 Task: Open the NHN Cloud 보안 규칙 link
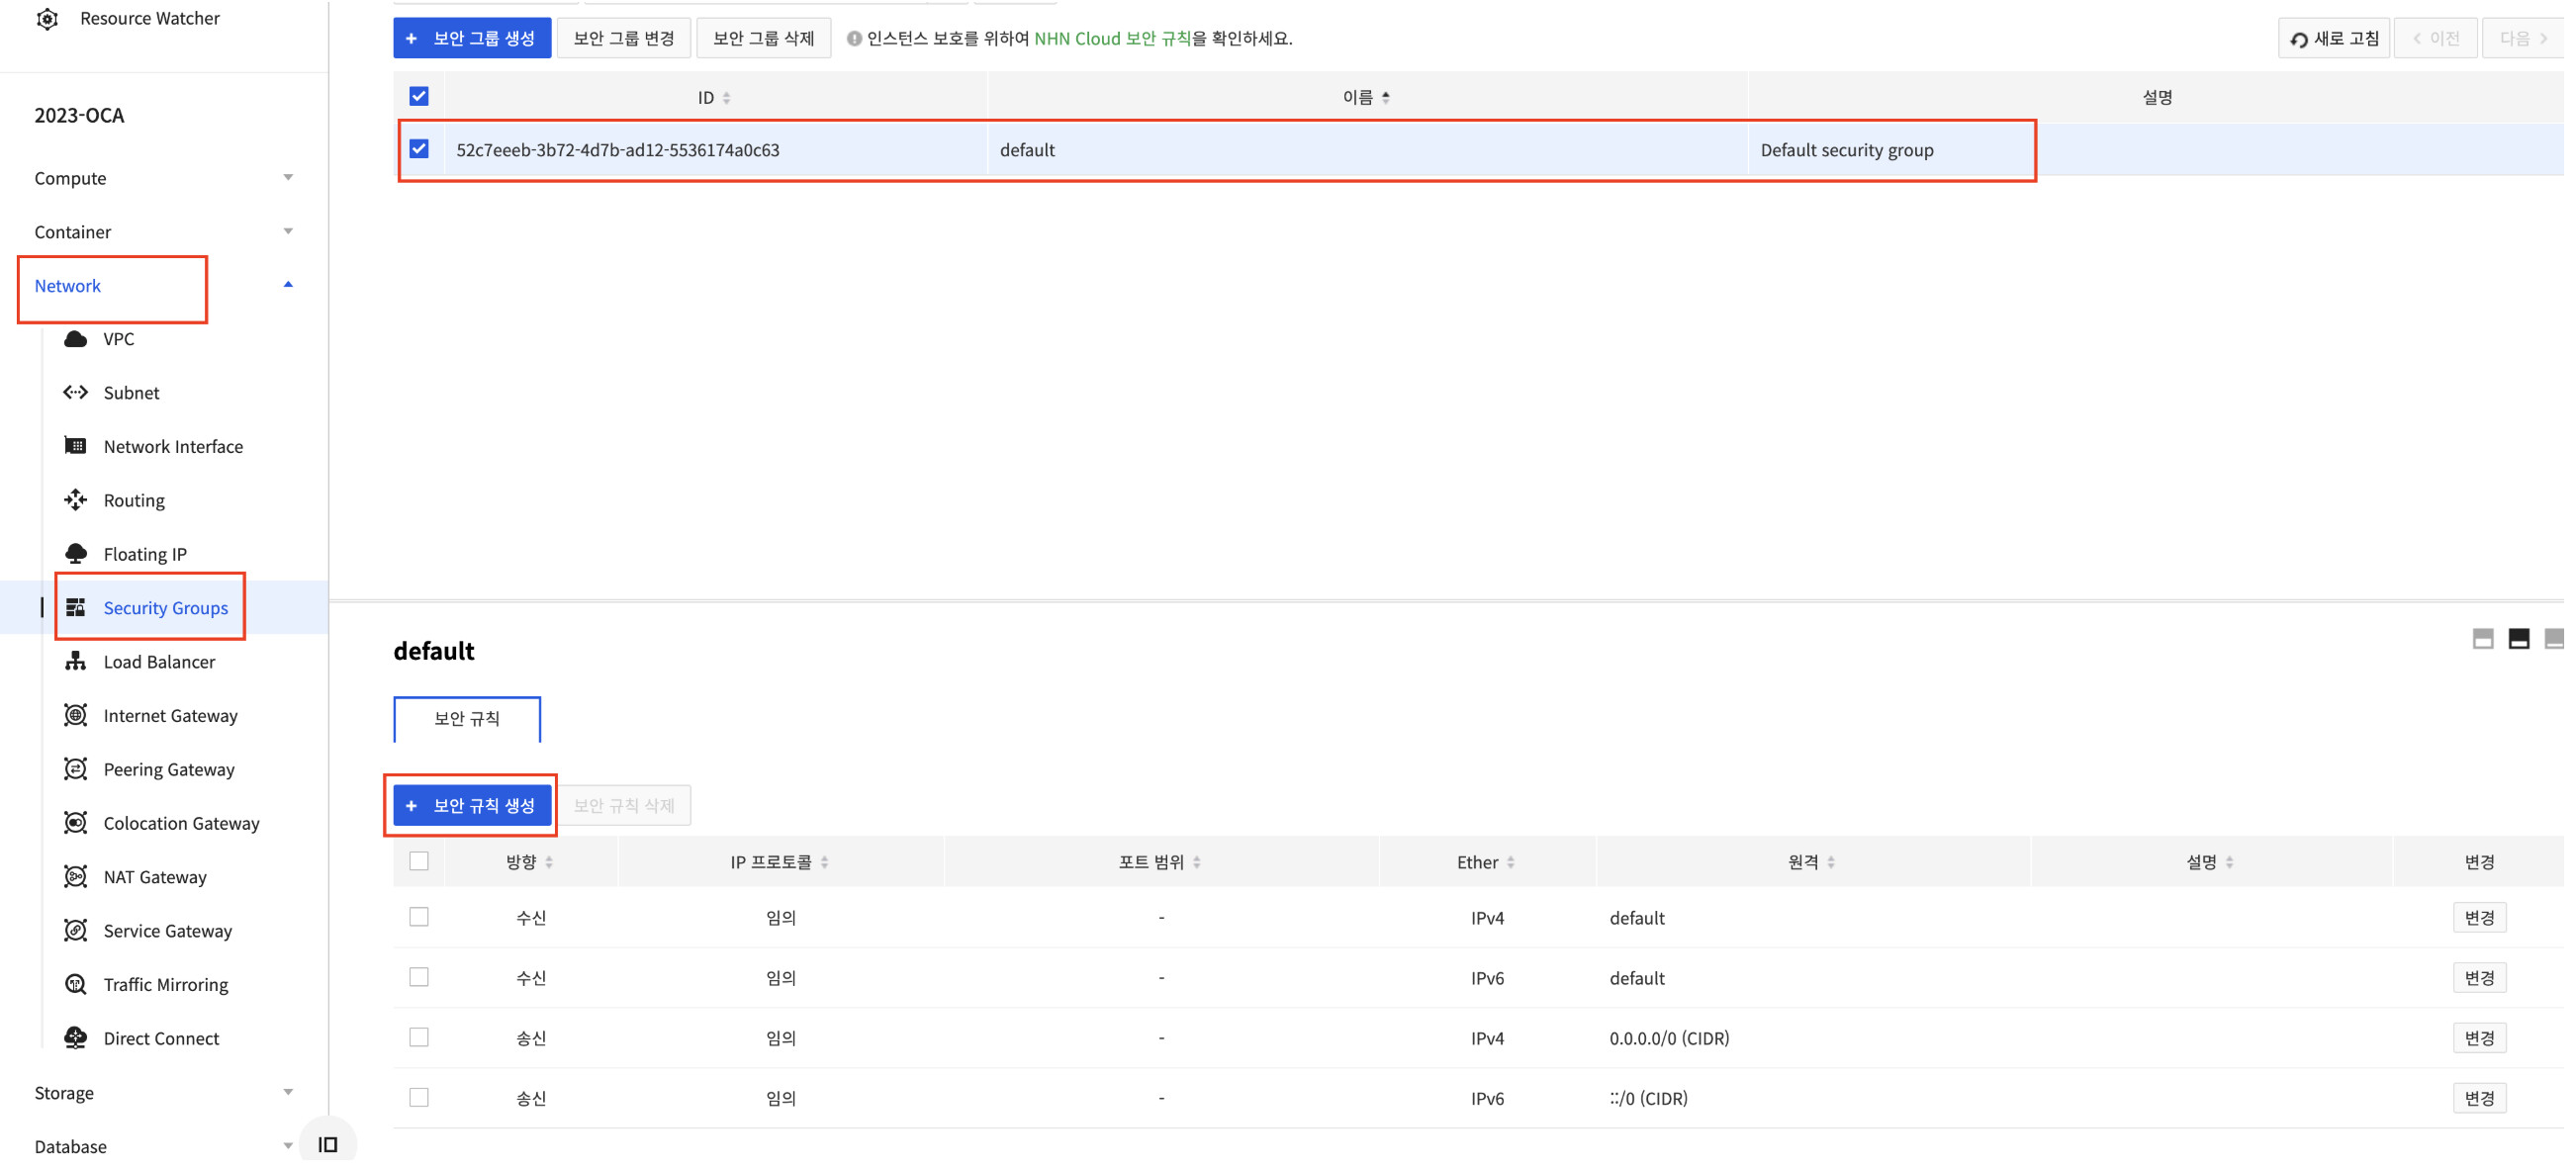click(1113, 38)
